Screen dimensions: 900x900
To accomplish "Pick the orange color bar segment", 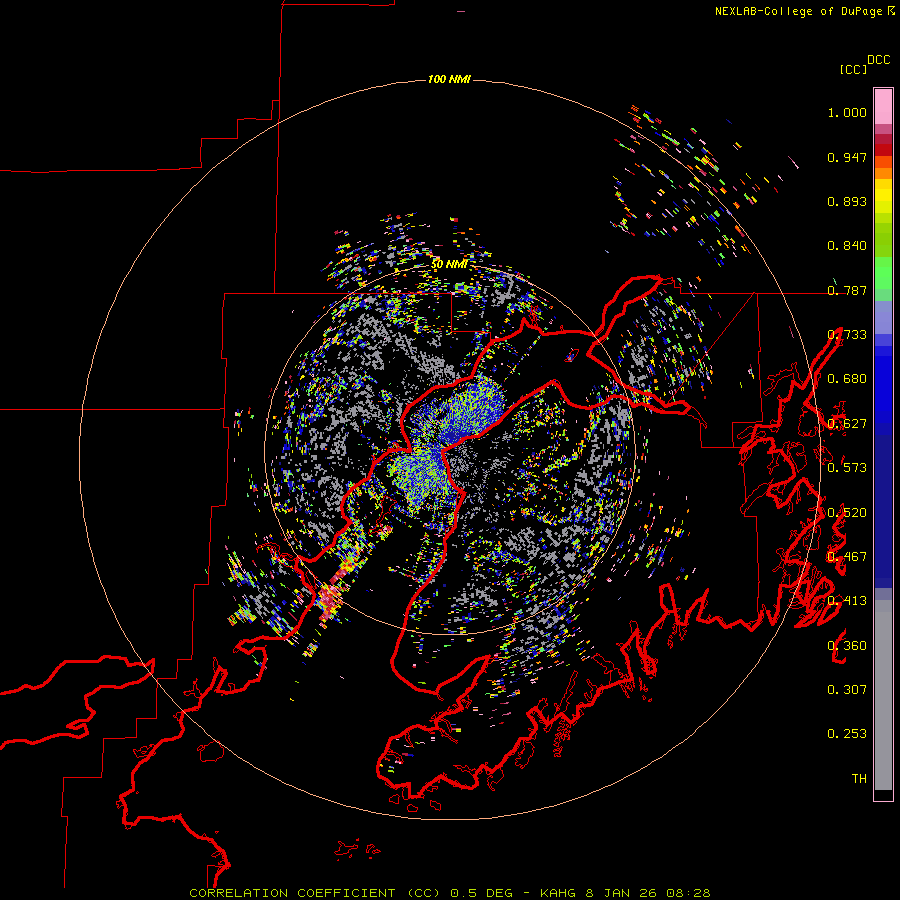I will click(883, 173).
